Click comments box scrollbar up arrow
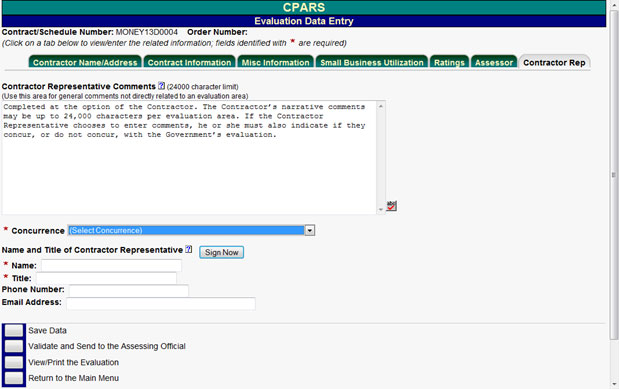The height and width of the screenshot is (389, 619). click(381, 106)
